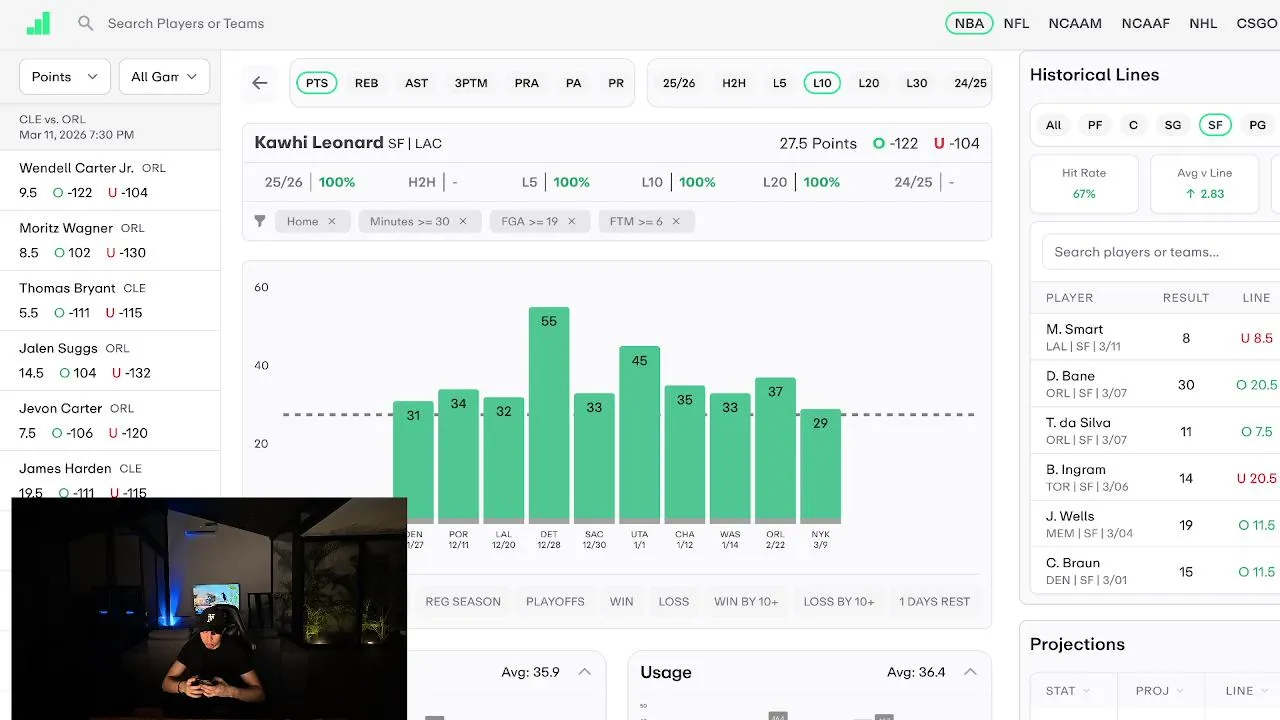The image size is (1280, 720).
Task: Select Wendell Carter Jr. in player list
Action: (110, 180)
